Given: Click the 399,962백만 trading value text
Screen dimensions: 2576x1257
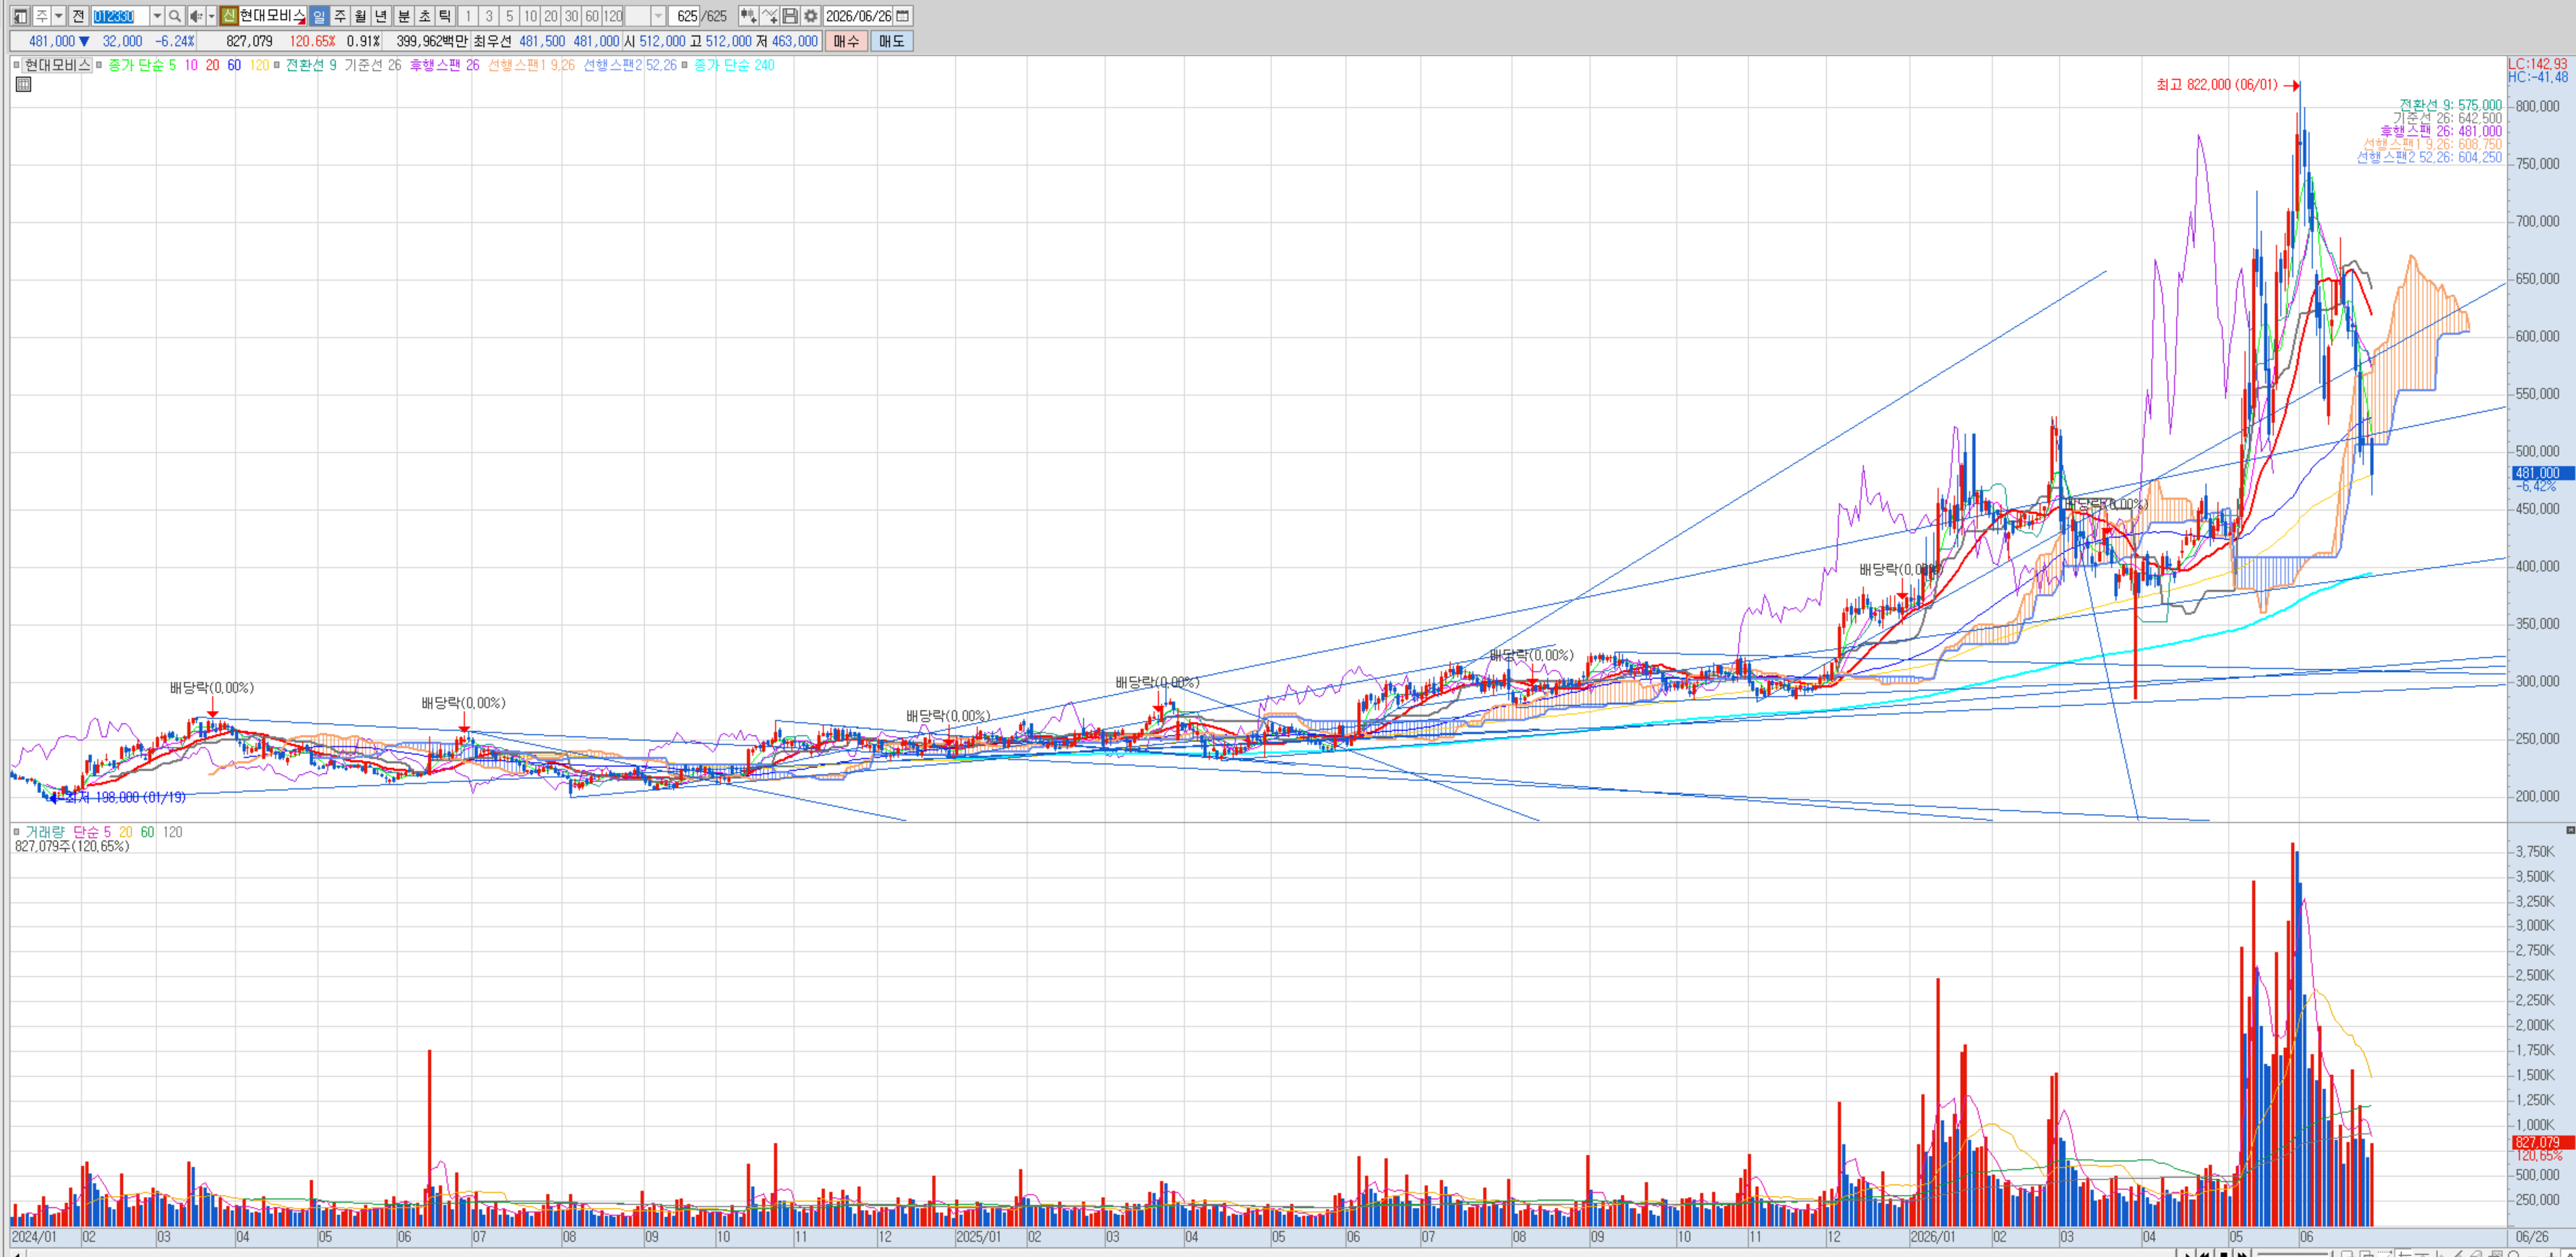Looking at the screenshot, I should click(432, 41).
